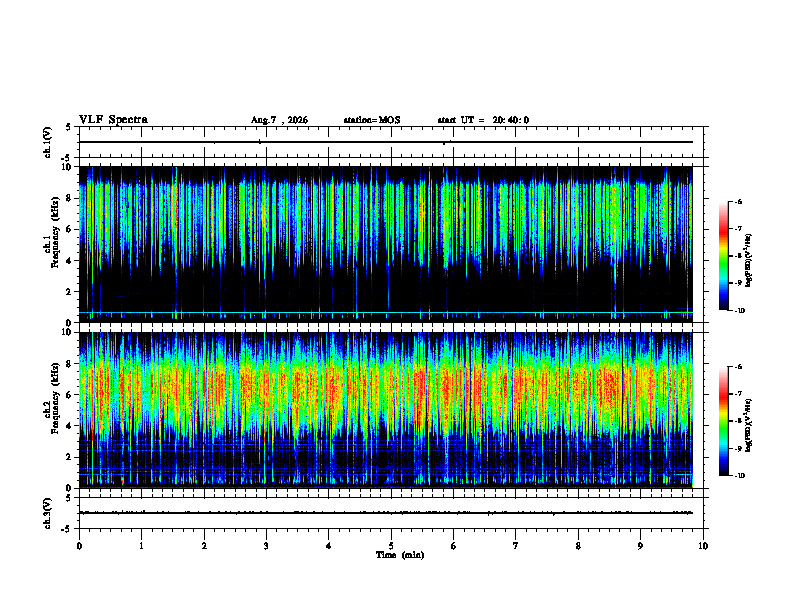Viewport: 792px width, 612px height.
Task: Click the "4" kHz tick on ch.1 frequency axis
Action: [70, 261]
